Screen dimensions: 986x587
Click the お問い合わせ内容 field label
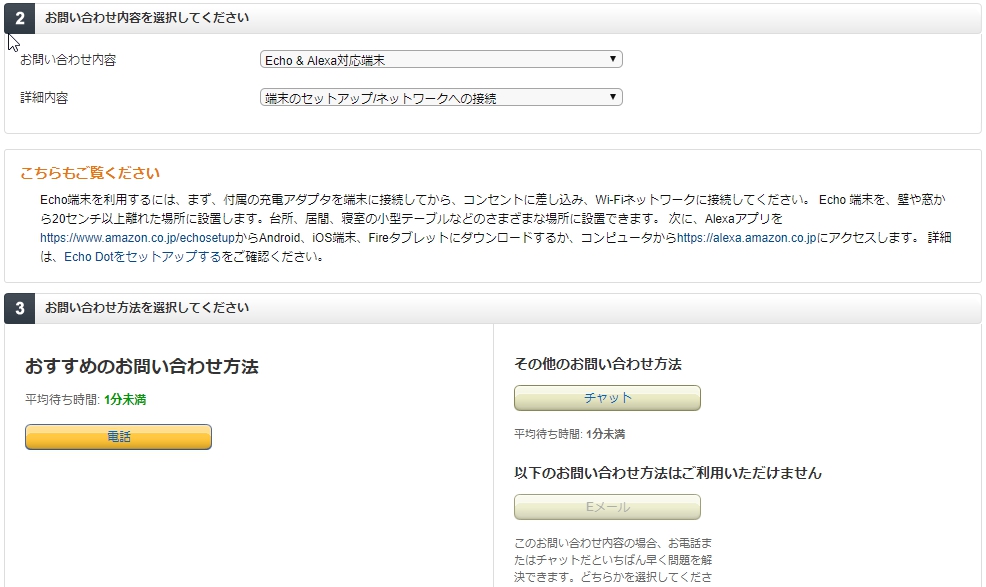pyautogui.click(x=68, y=60)
